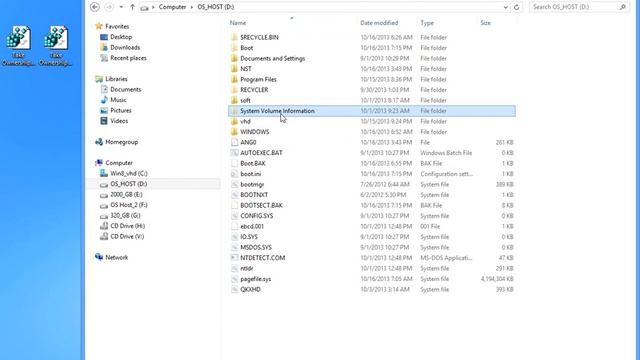Select the soft folder icon

[234, 100]
